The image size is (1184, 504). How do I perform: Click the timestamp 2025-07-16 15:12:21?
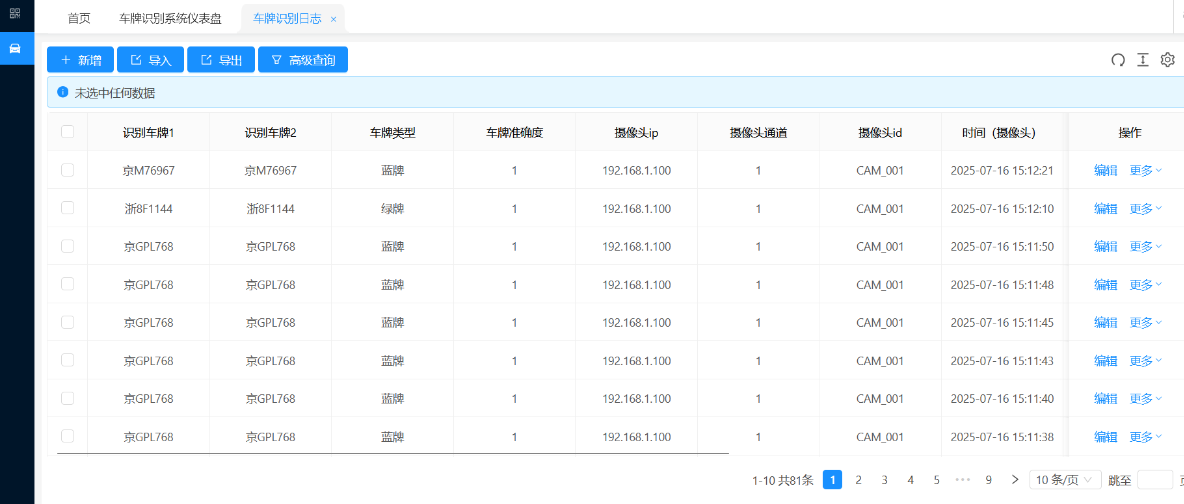click(x=1002, y=171)
